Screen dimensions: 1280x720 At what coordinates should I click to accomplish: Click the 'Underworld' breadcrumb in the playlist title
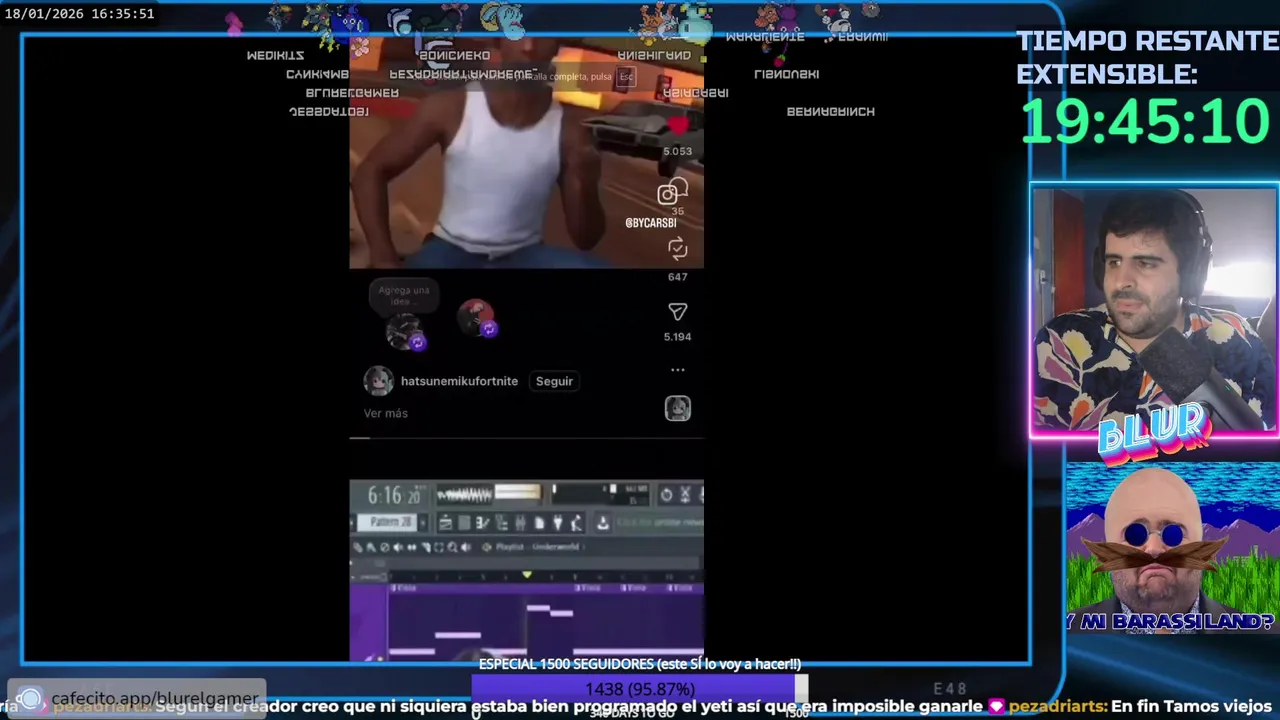tap(556, 547)
